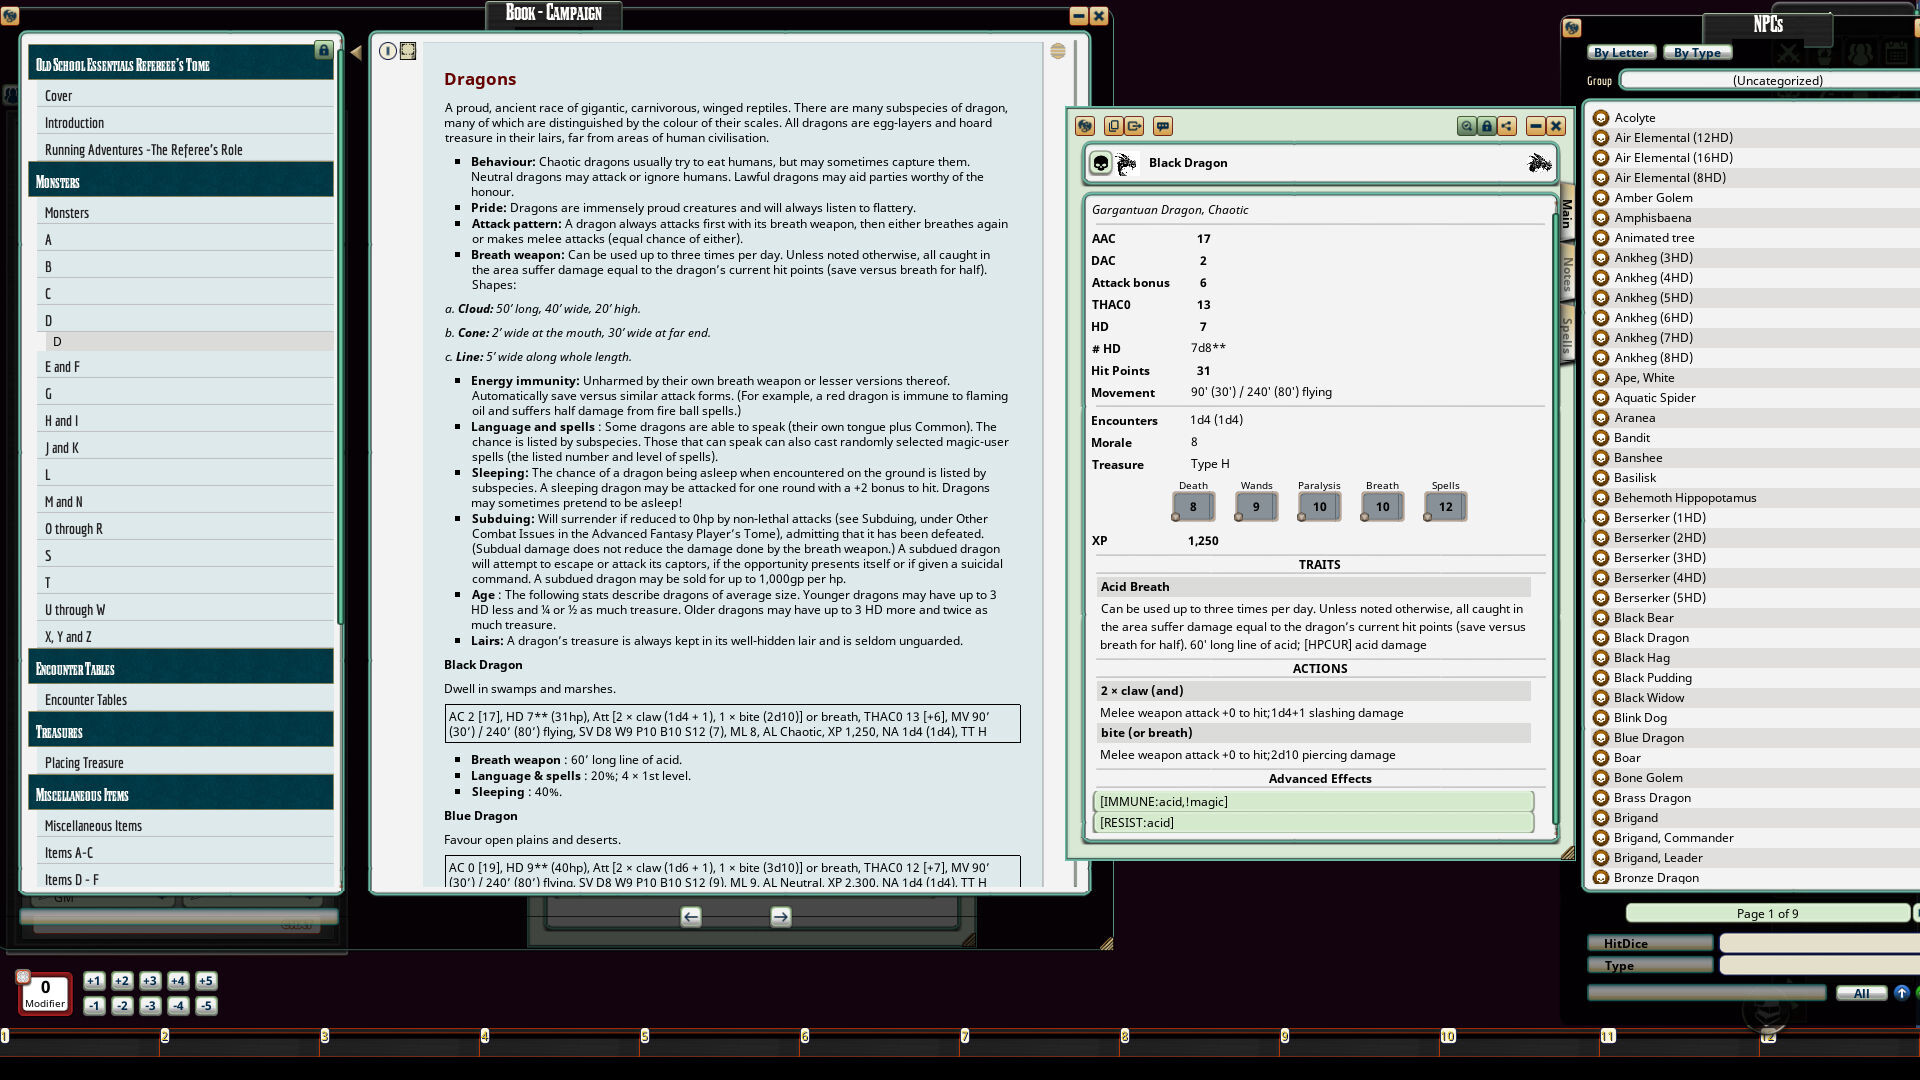Click the speech bubble chat icon in Black Dragon sheet
The image size is (1920, 1080).
[1162, 126]
